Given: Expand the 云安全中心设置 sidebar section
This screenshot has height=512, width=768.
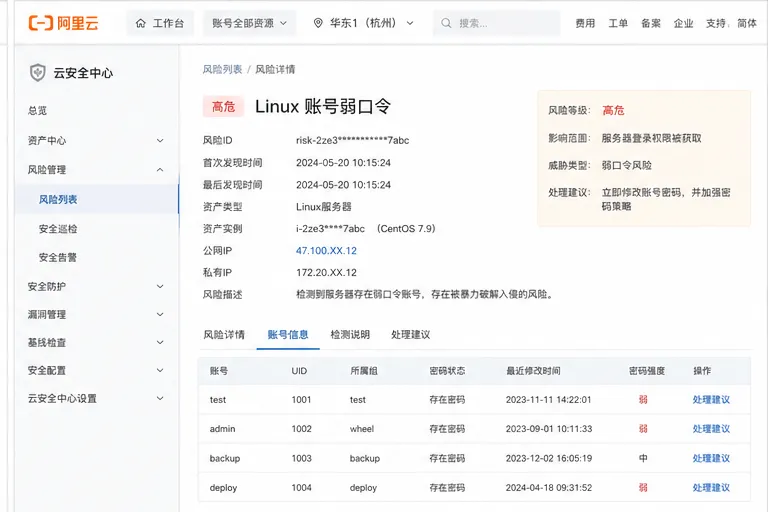Looking at the screenshot, I should (x=96, y=398).
